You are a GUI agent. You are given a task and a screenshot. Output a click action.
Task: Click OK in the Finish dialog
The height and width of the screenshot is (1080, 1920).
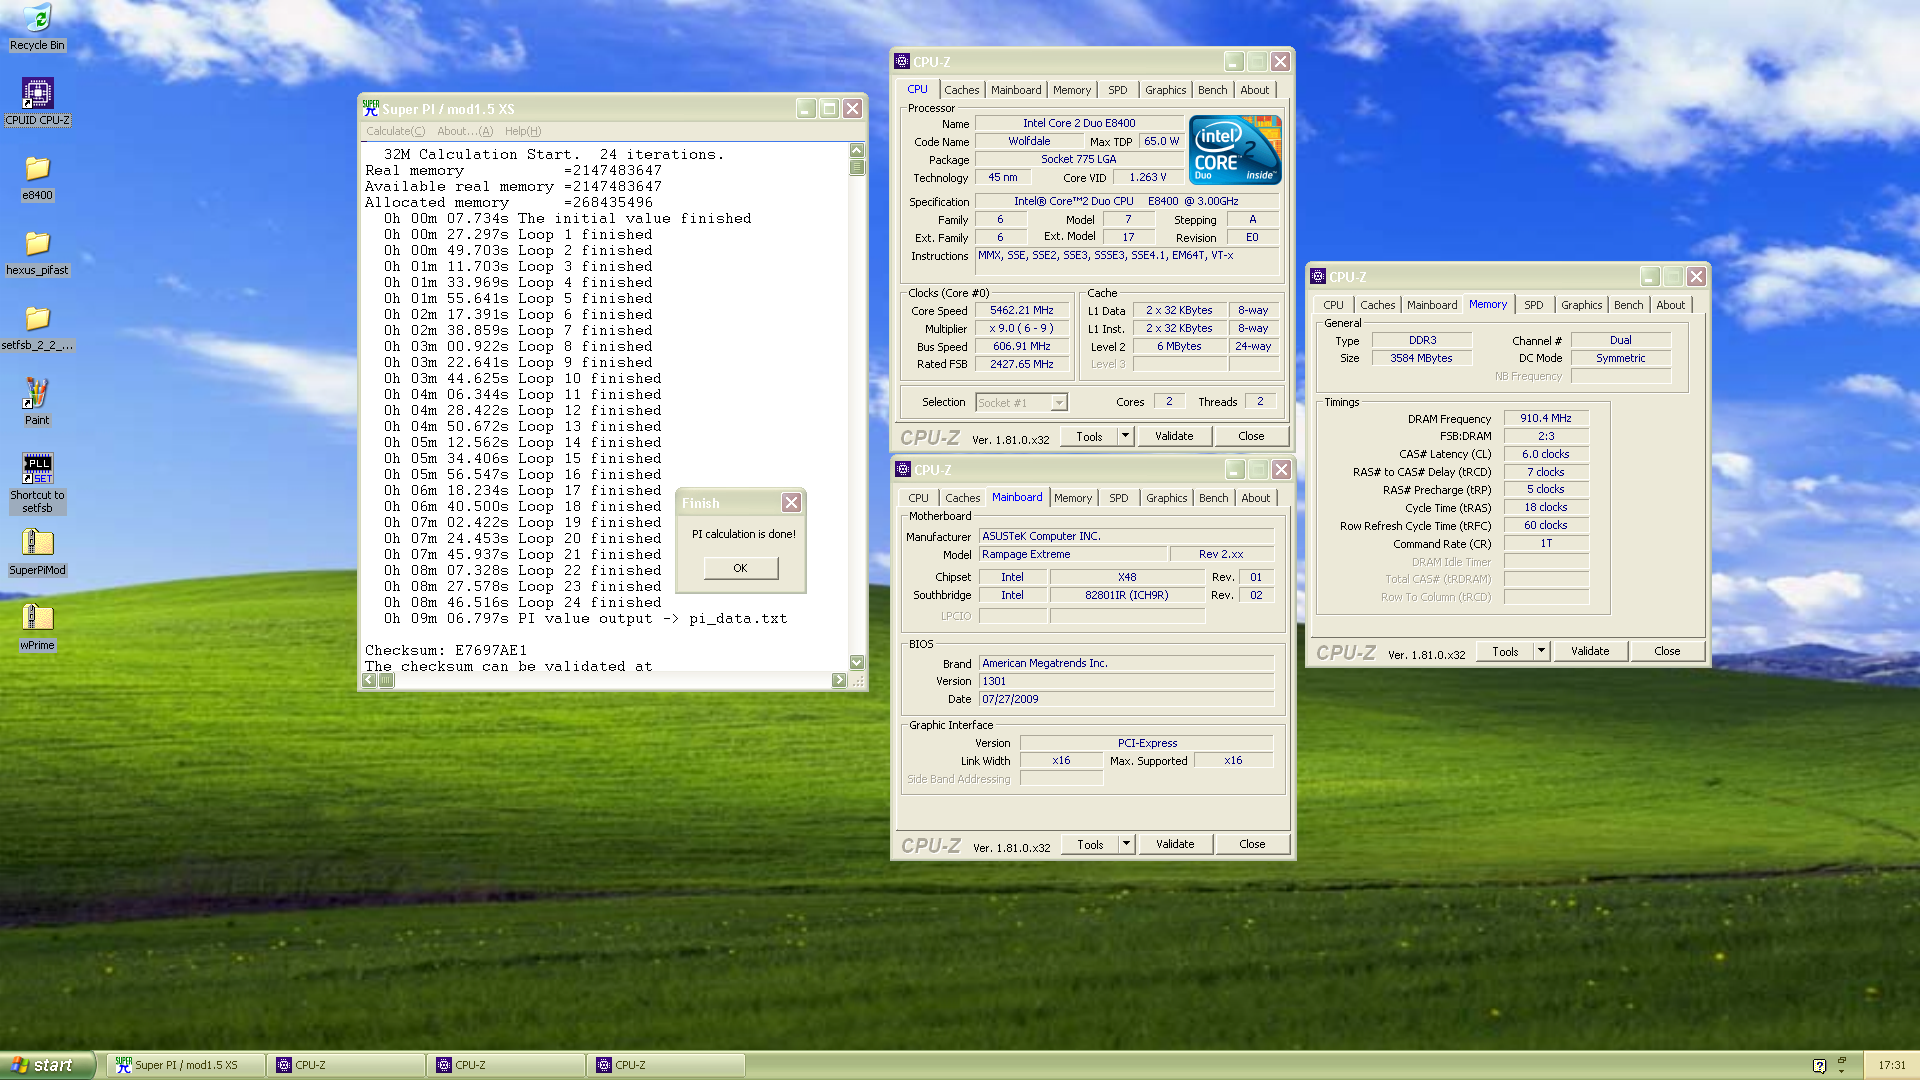(740, 568)
